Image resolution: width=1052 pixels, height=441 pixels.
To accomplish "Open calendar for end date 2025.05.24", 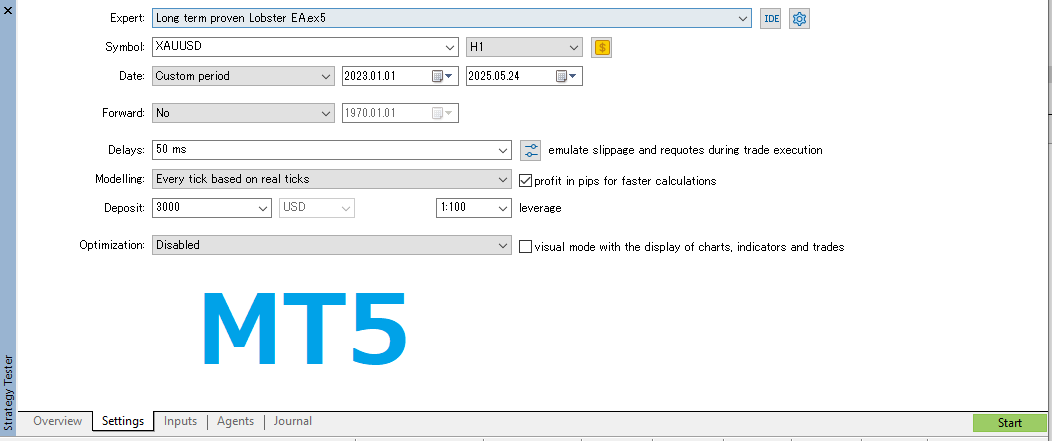I will 566,77.
